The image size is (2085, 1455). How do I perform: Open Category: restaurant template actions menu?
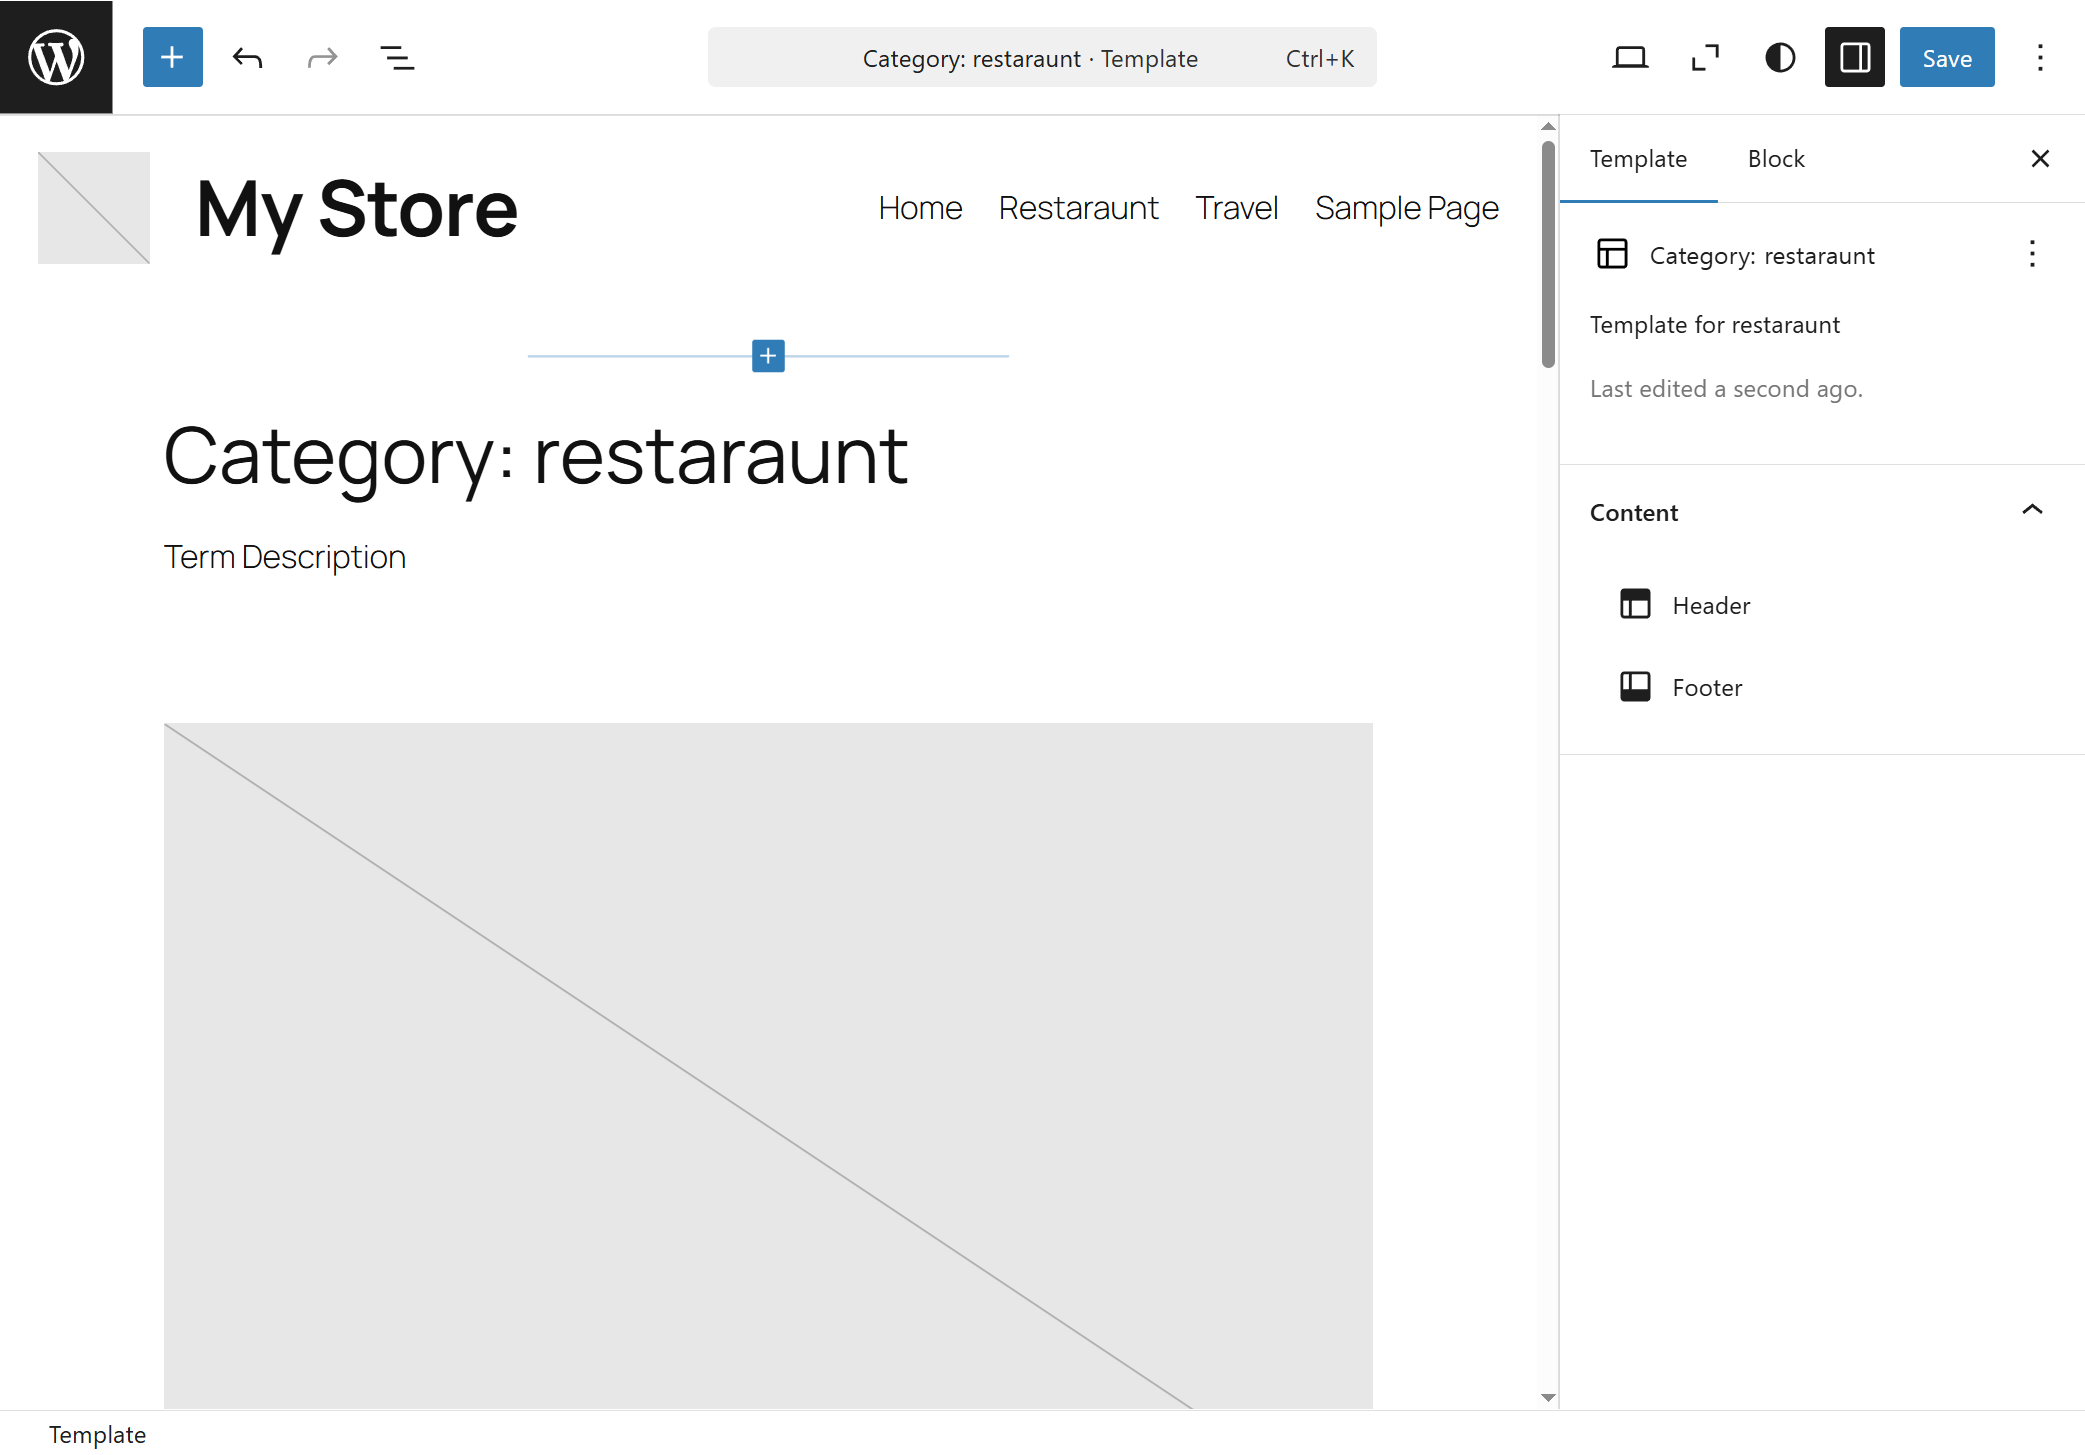pos(2032,254)
